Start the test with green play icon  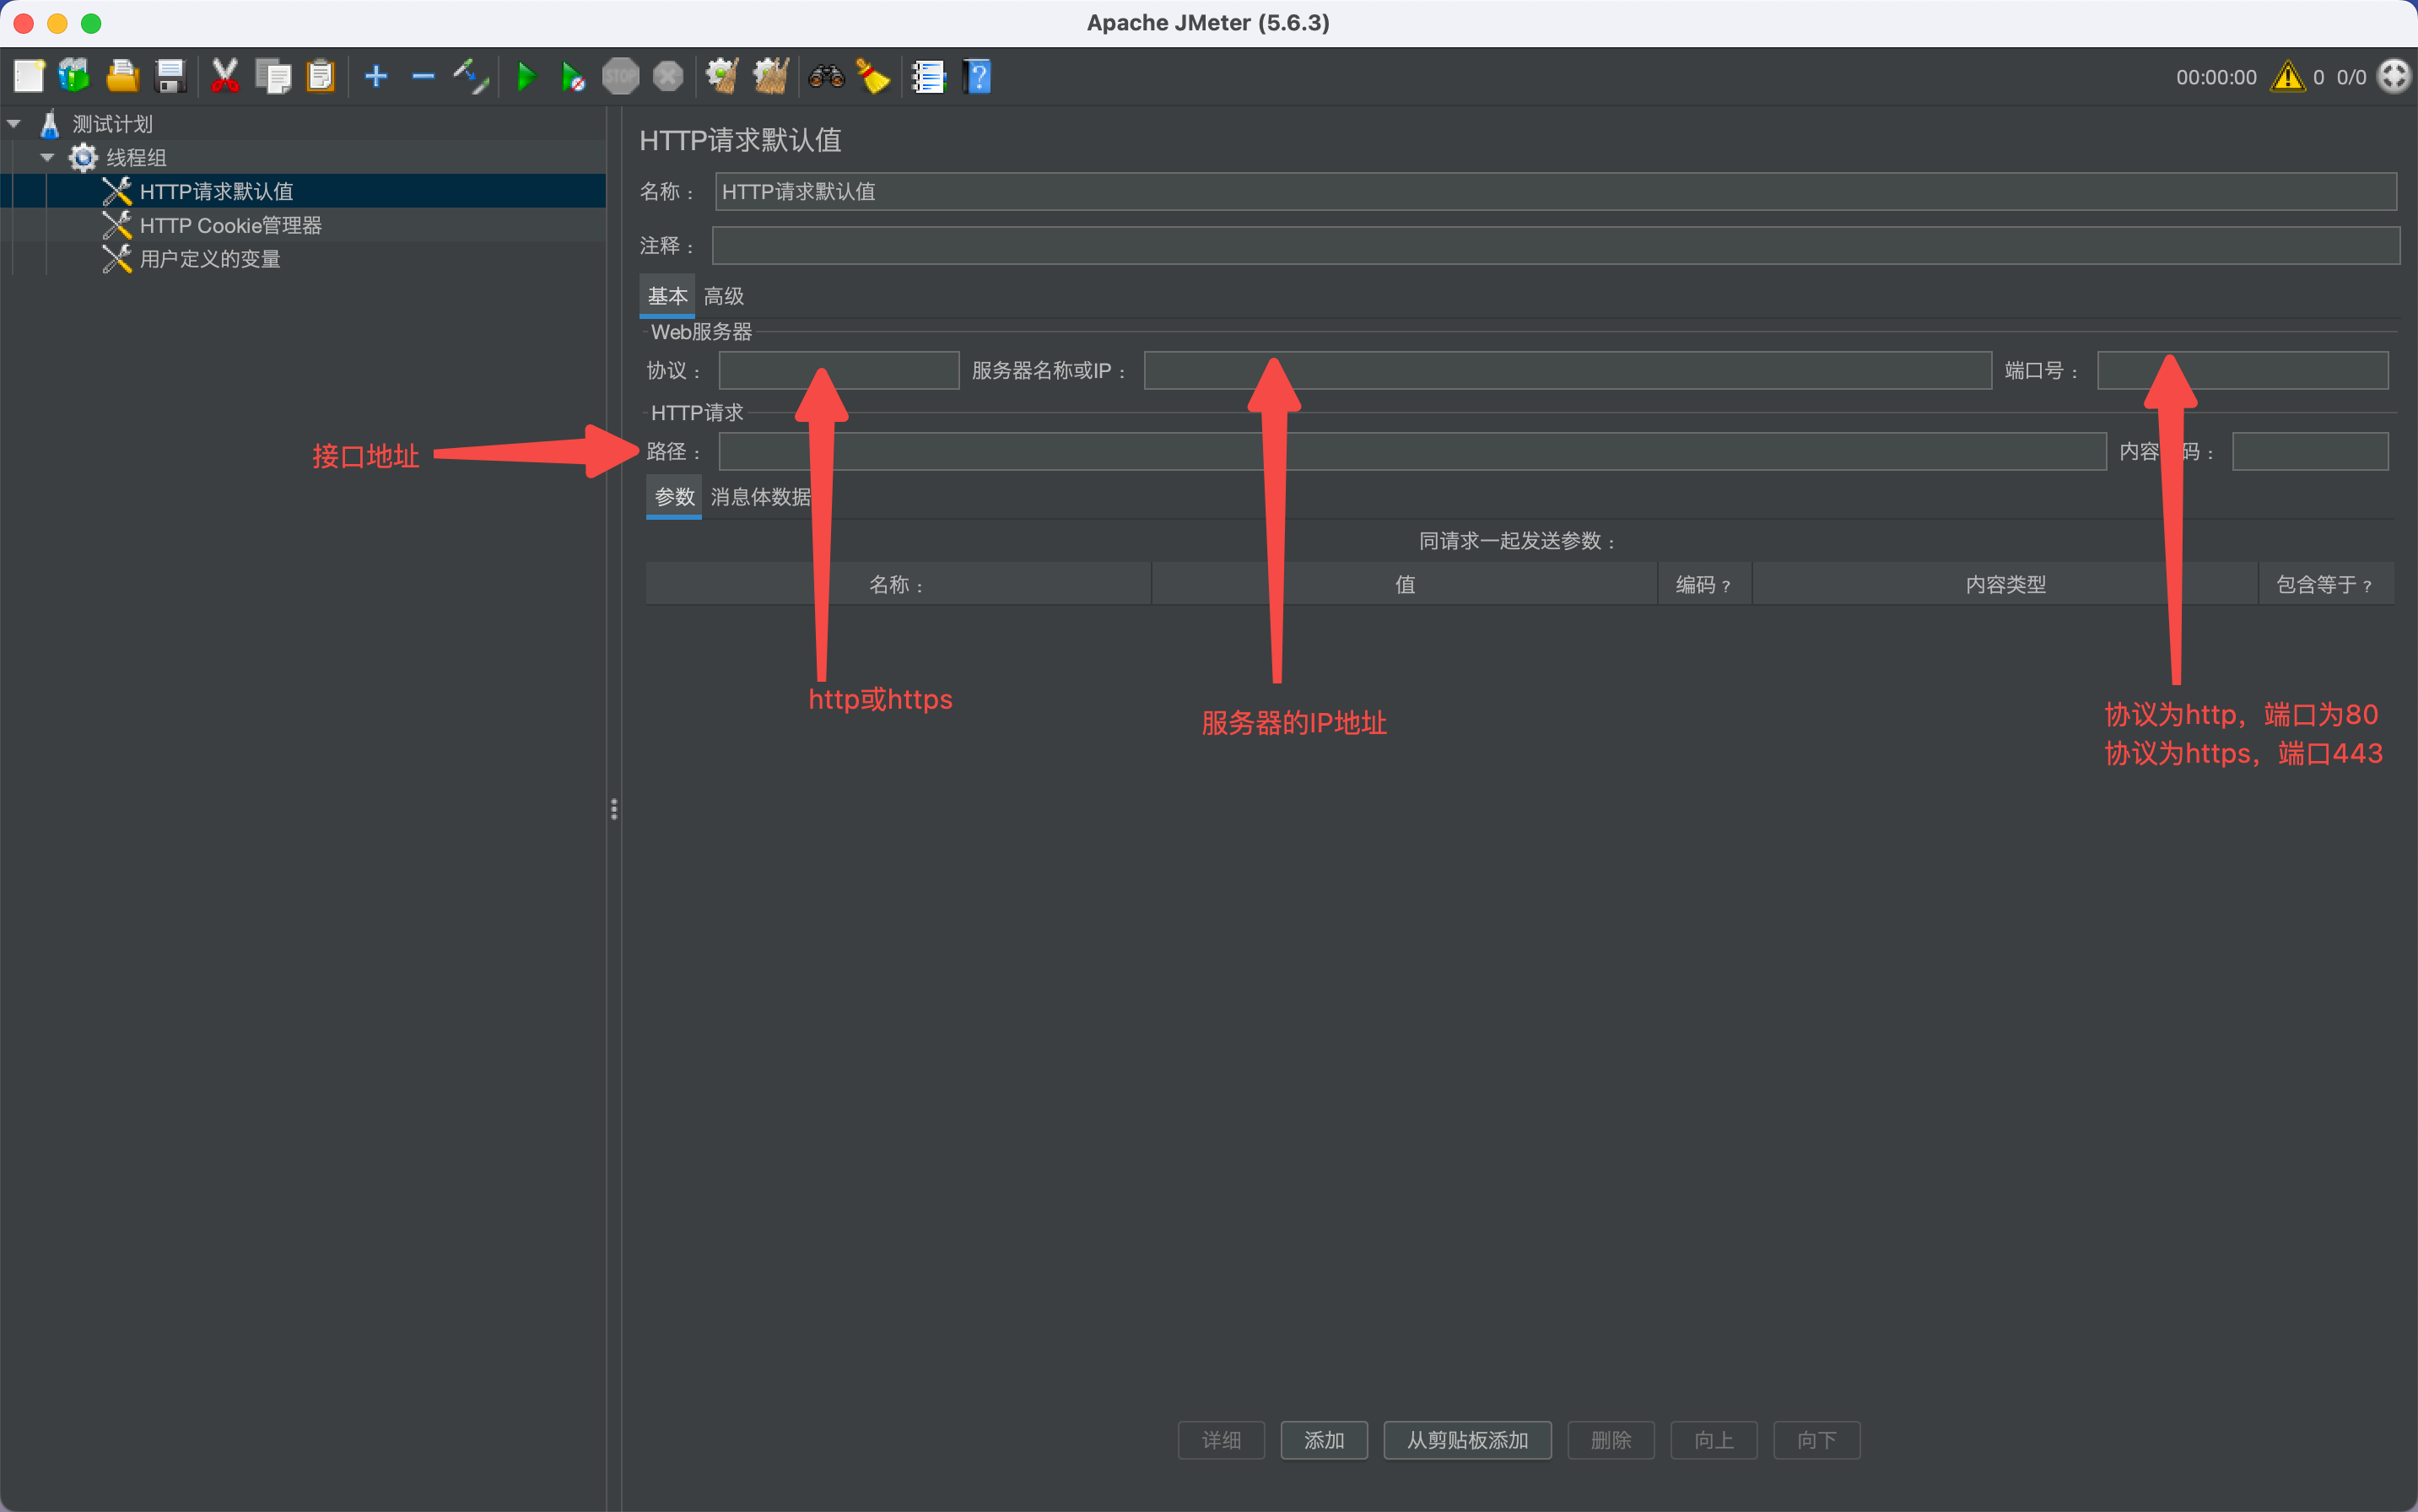[x=525, y=76]
